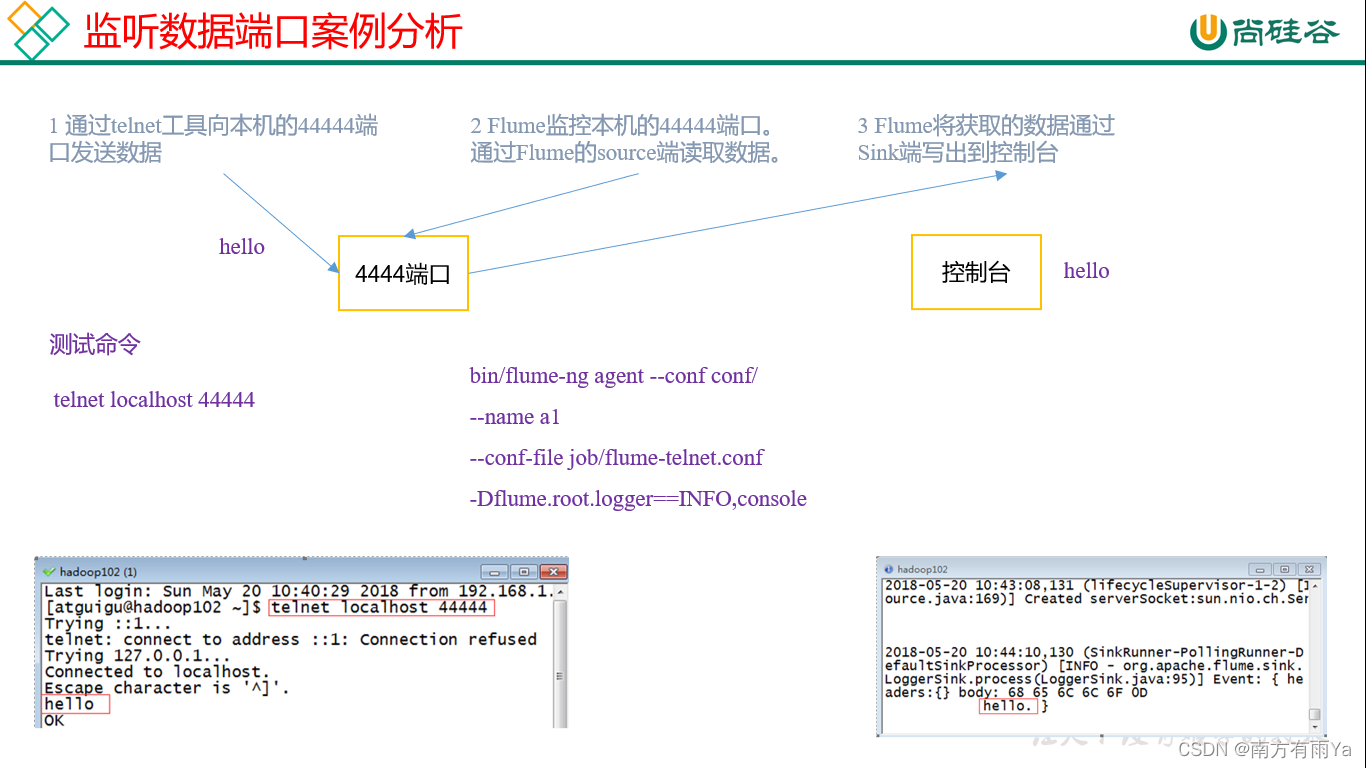Image resolution: width=1366 pixels, height=768 pixels.
Task: Click the diamond logo icon beside the slide title
Action: click(39, 30)
